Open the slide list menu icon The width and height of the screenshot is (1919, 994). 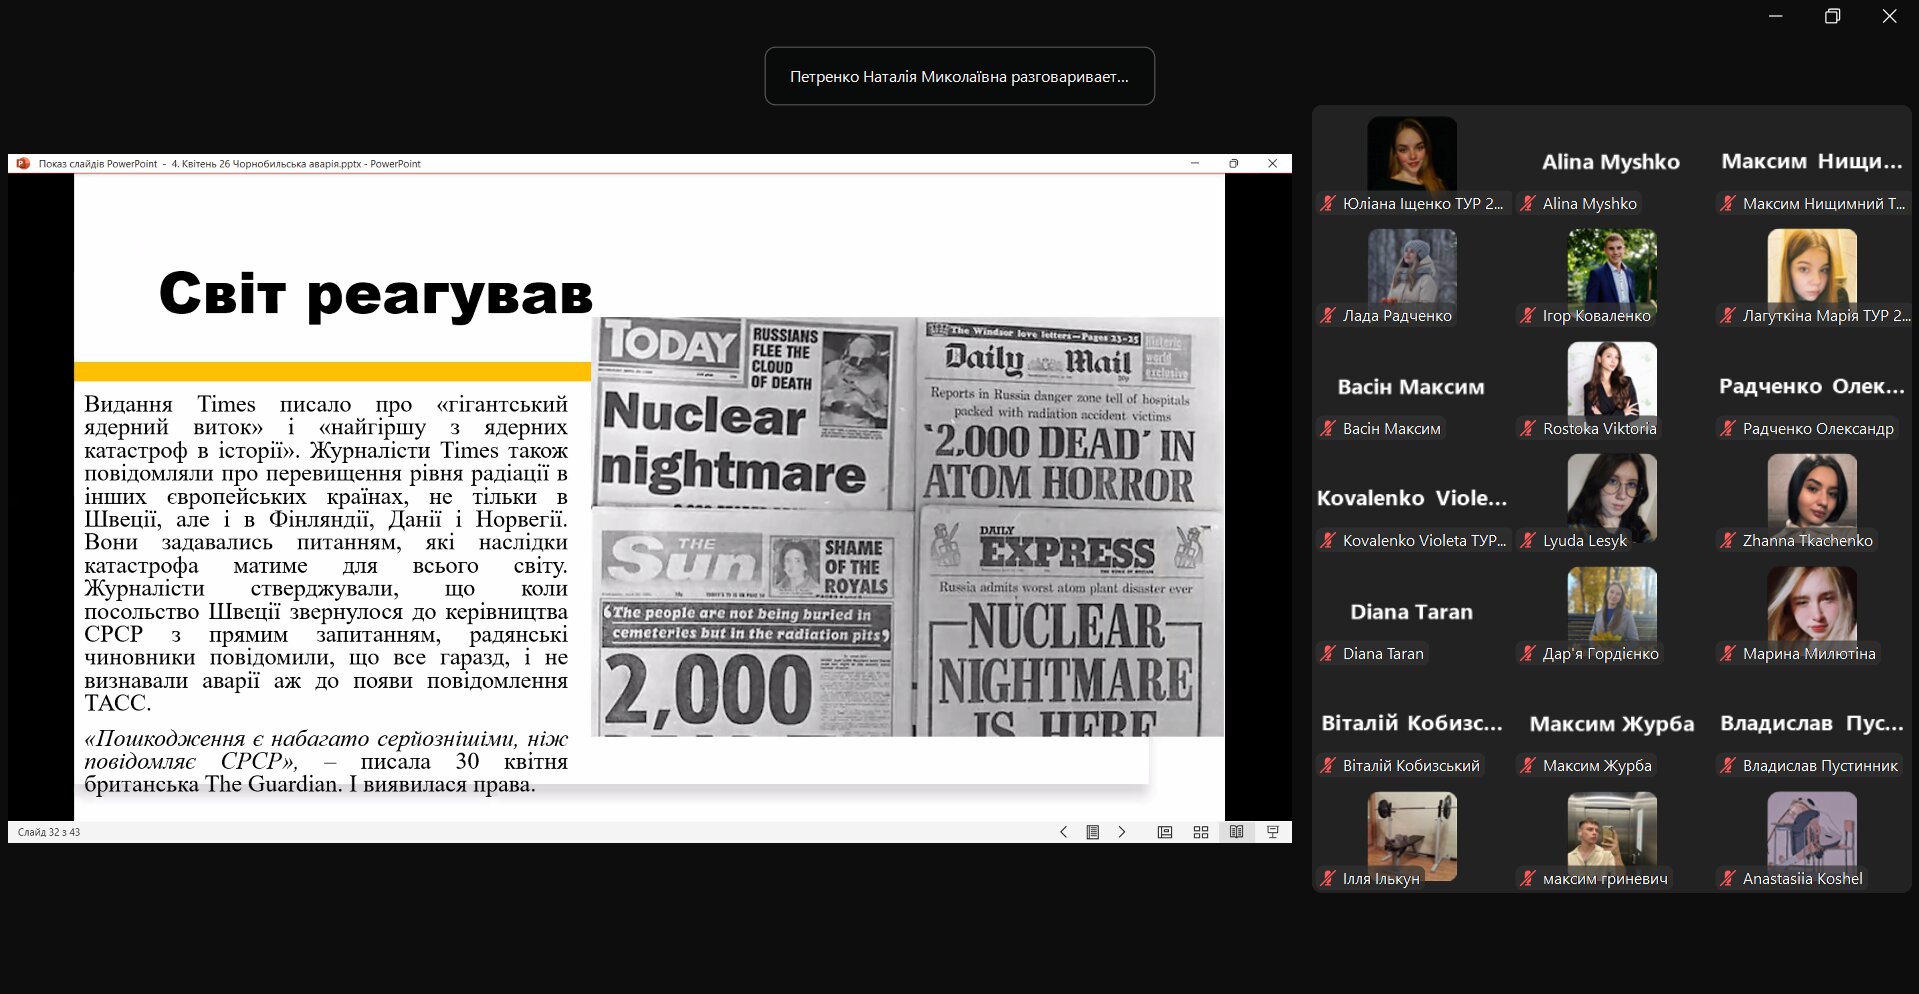tap(1093, 832)
